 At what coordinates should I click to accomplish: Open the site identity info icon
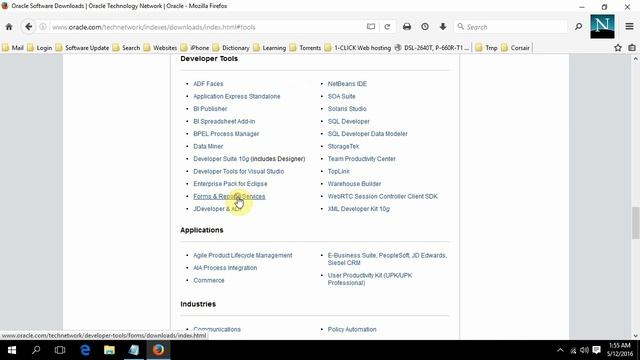click(43, 27)
